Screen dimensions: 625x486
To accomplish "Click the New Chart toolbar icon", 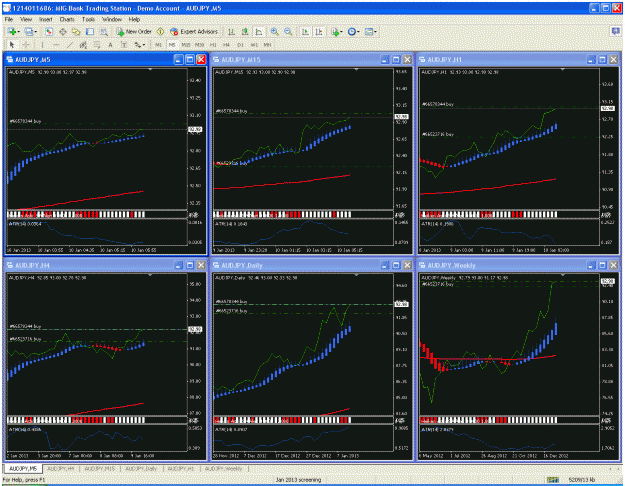I will (12, 31).
